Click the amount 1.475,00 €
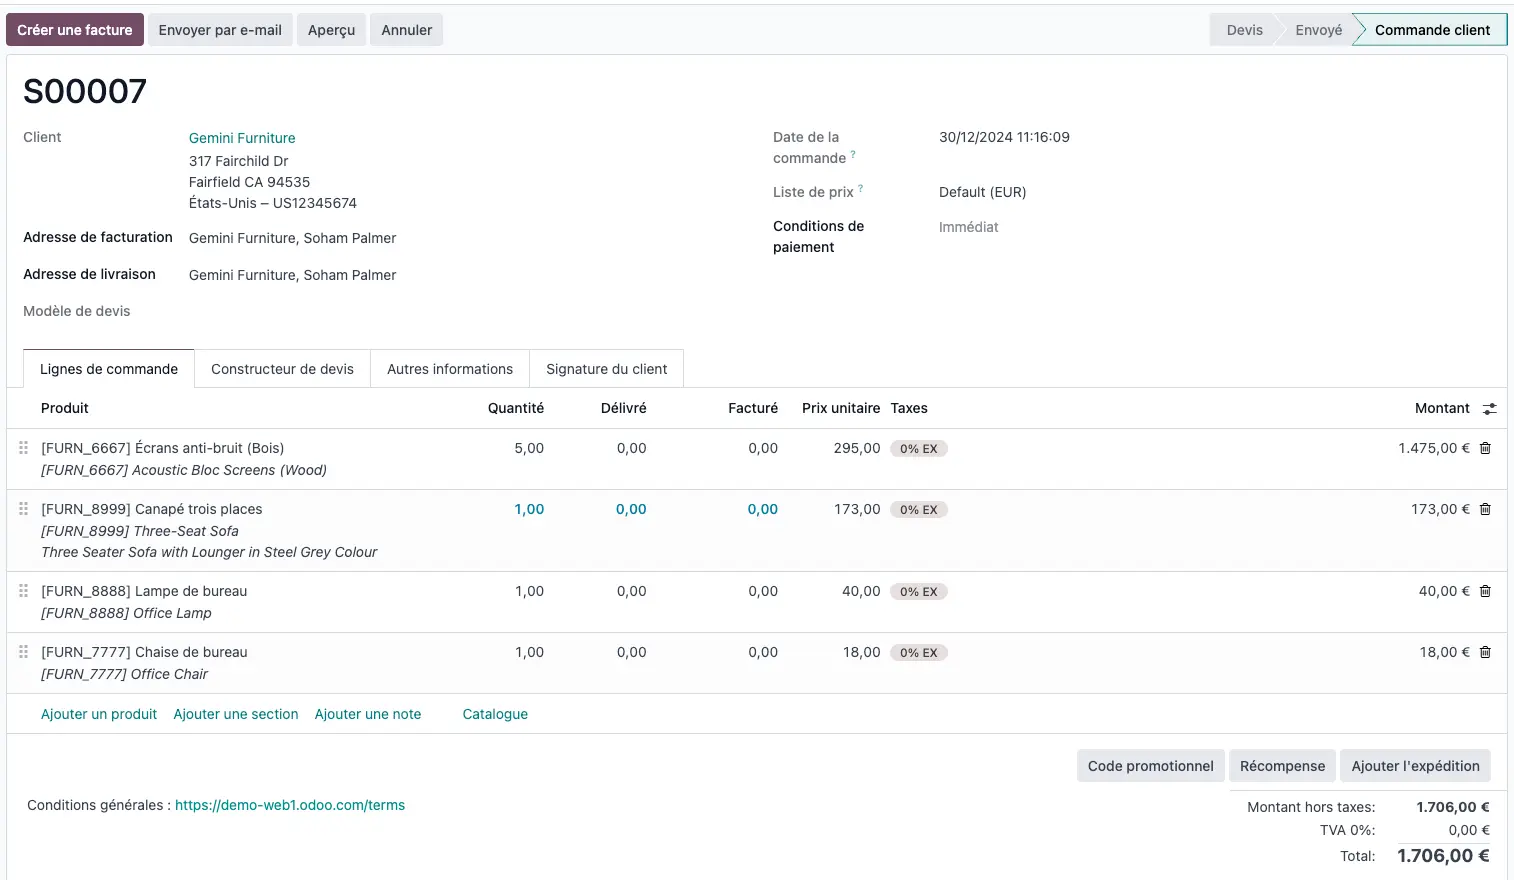This screenshot has height=880, width=1514. coord(1434,448)
